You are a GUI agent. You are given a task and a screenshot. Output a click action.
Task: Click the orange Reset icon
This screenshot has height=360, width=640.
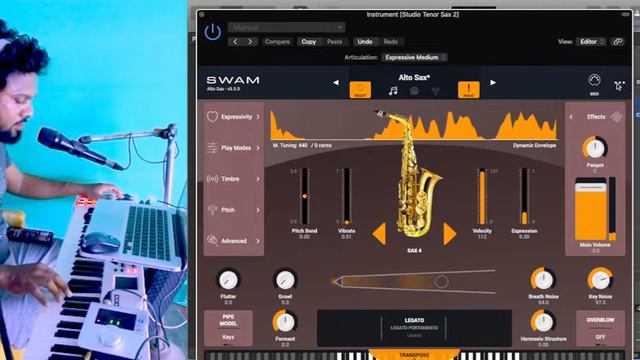360,90
